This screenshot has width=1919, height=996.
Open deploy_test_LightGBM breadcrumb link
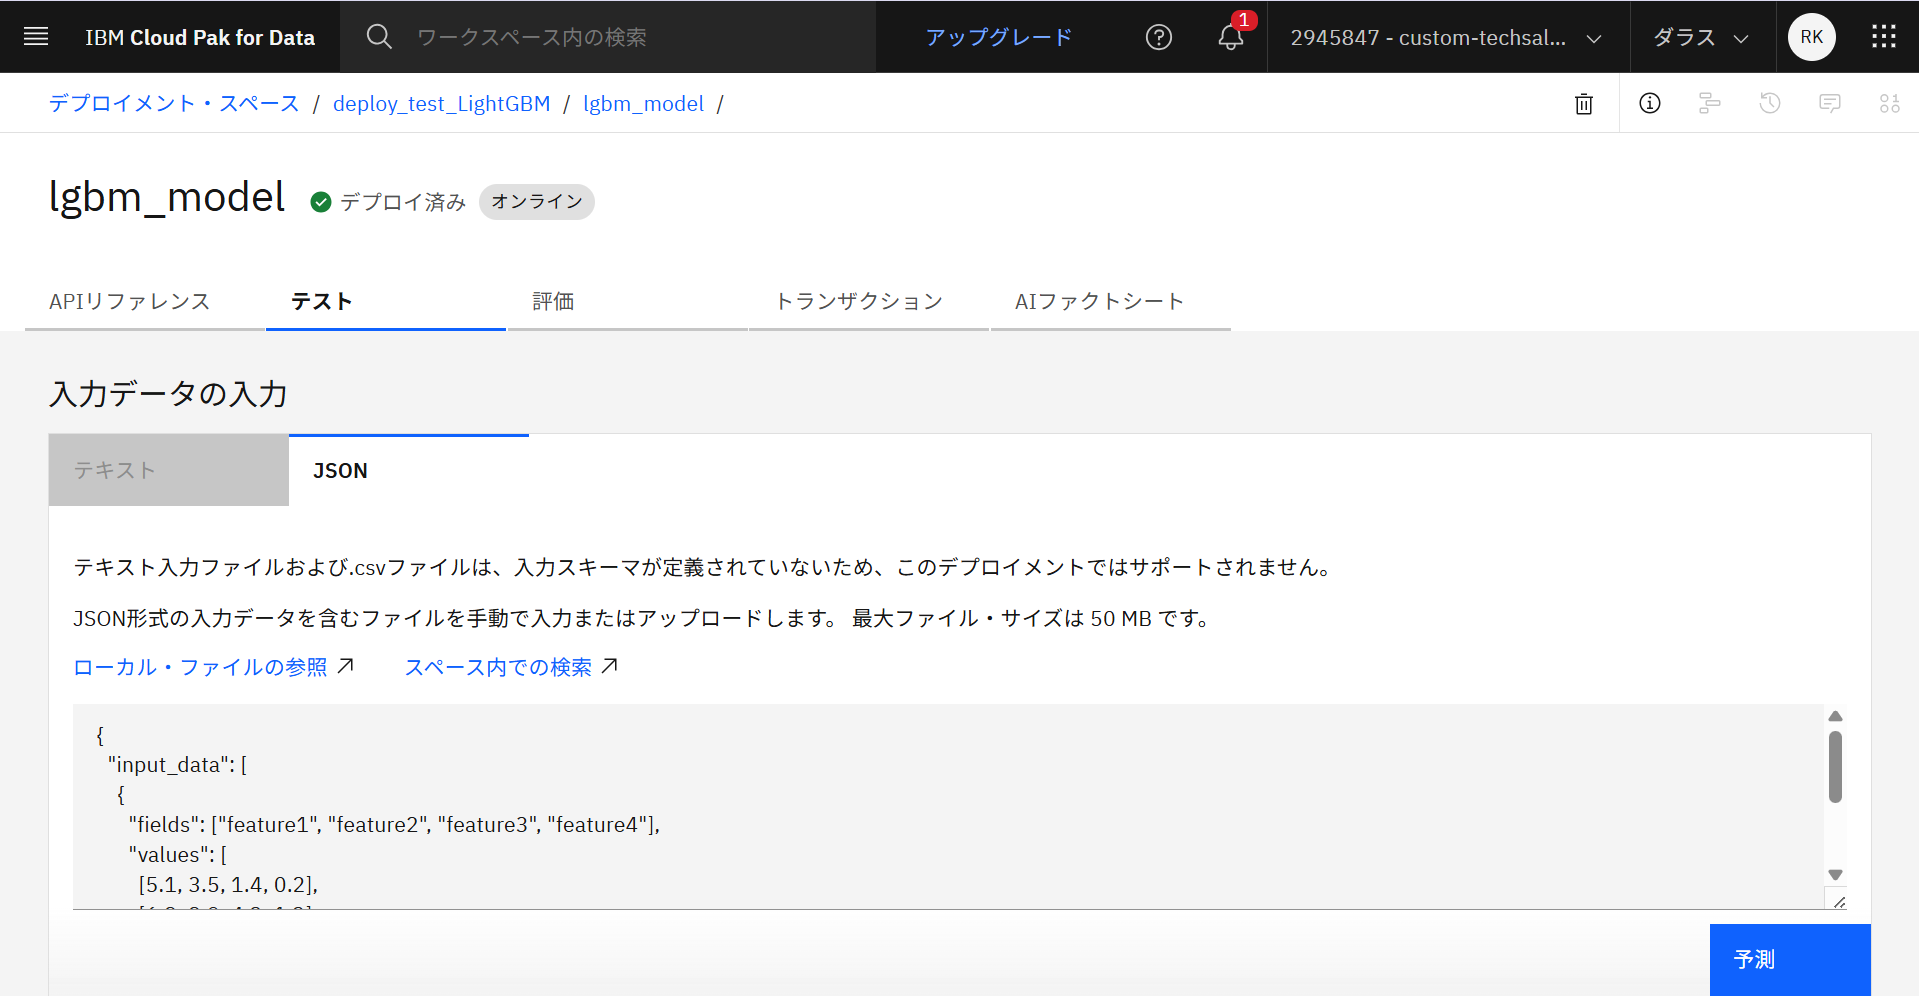pos(441,103)
